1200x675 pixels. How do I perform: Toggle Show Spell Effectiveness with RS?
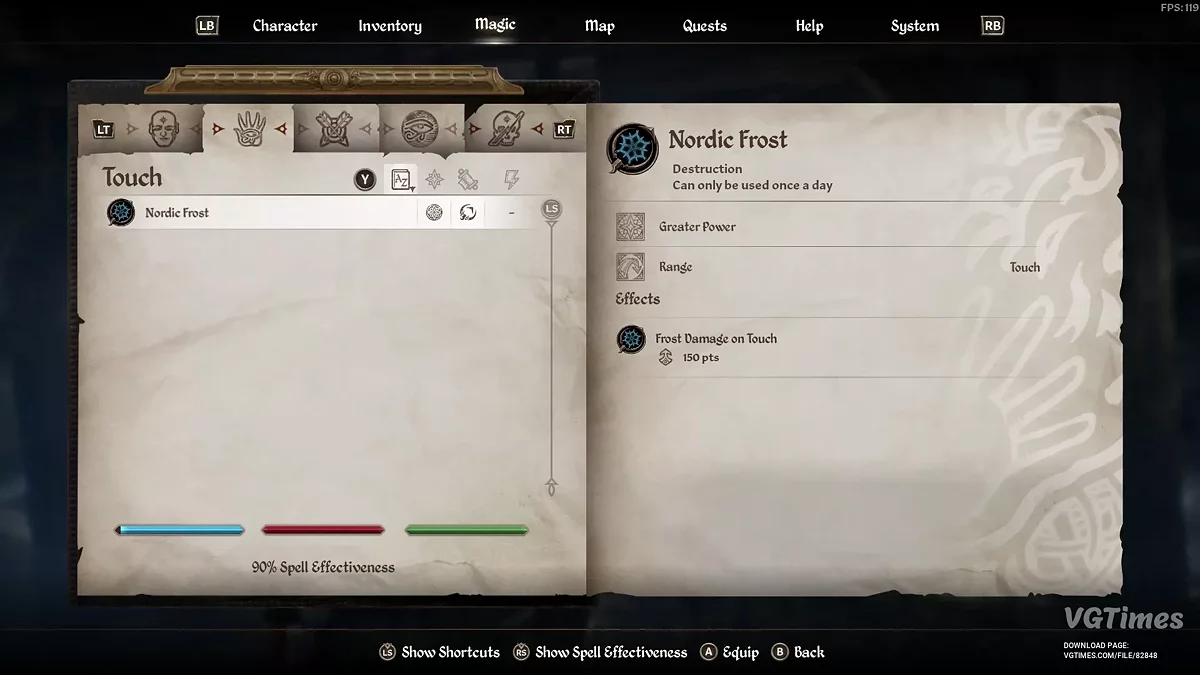point(600,652)
